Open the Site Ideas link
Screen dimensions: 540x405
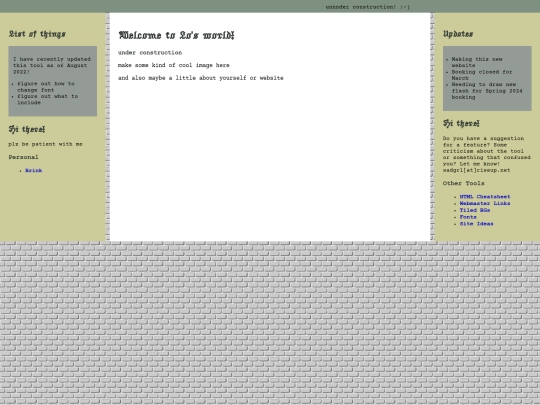coord(476,224)
